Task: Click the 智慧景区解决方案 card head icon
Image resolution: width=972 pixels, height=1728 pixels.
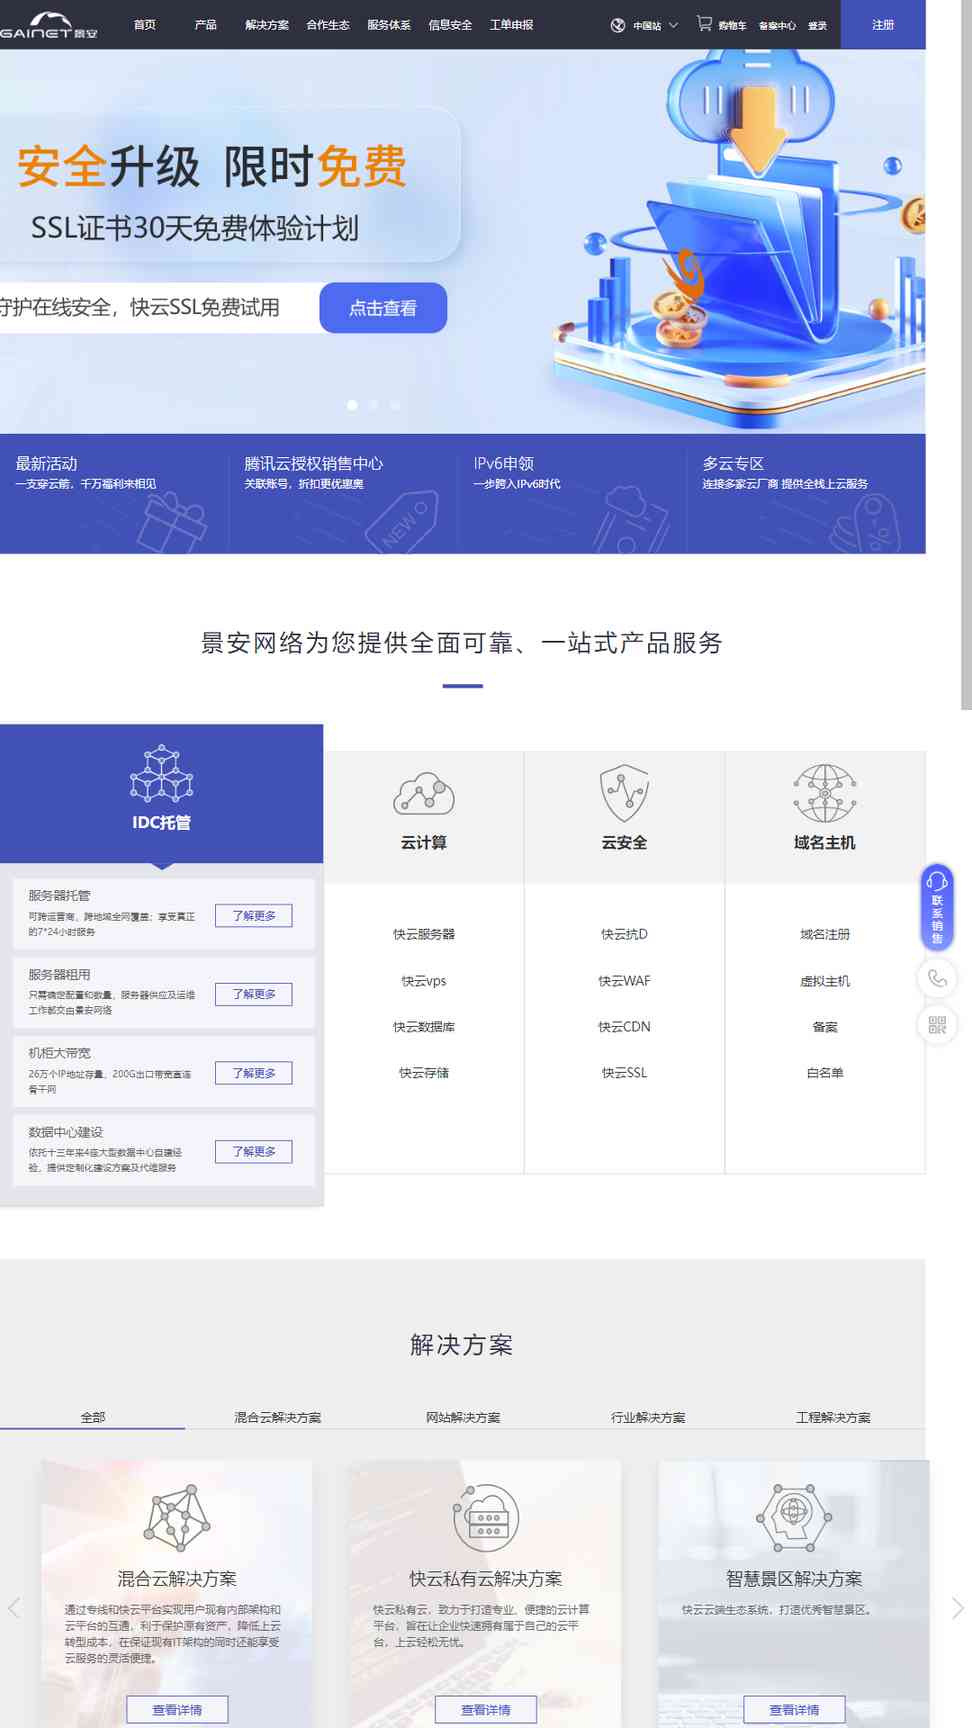Action: pyautogui.click(x=794, y=1518)
